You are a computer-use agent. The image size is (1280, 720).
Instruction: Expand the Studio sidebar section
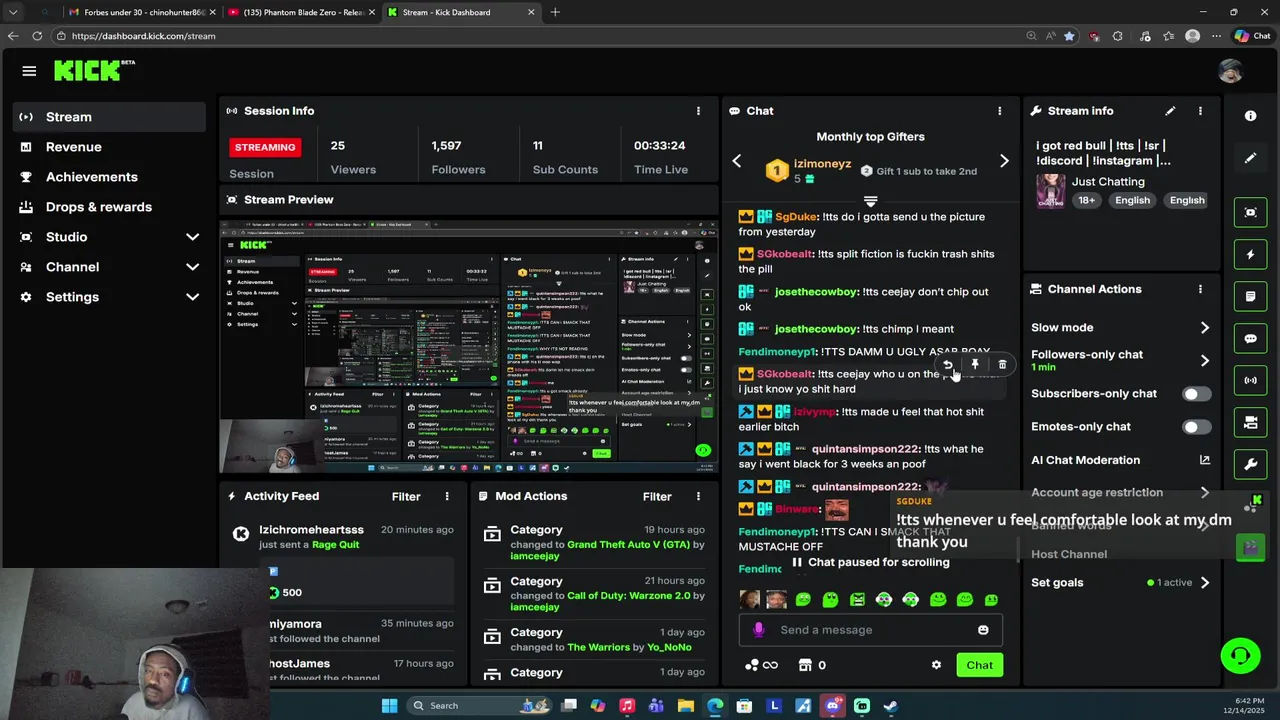tap(192, 237)
